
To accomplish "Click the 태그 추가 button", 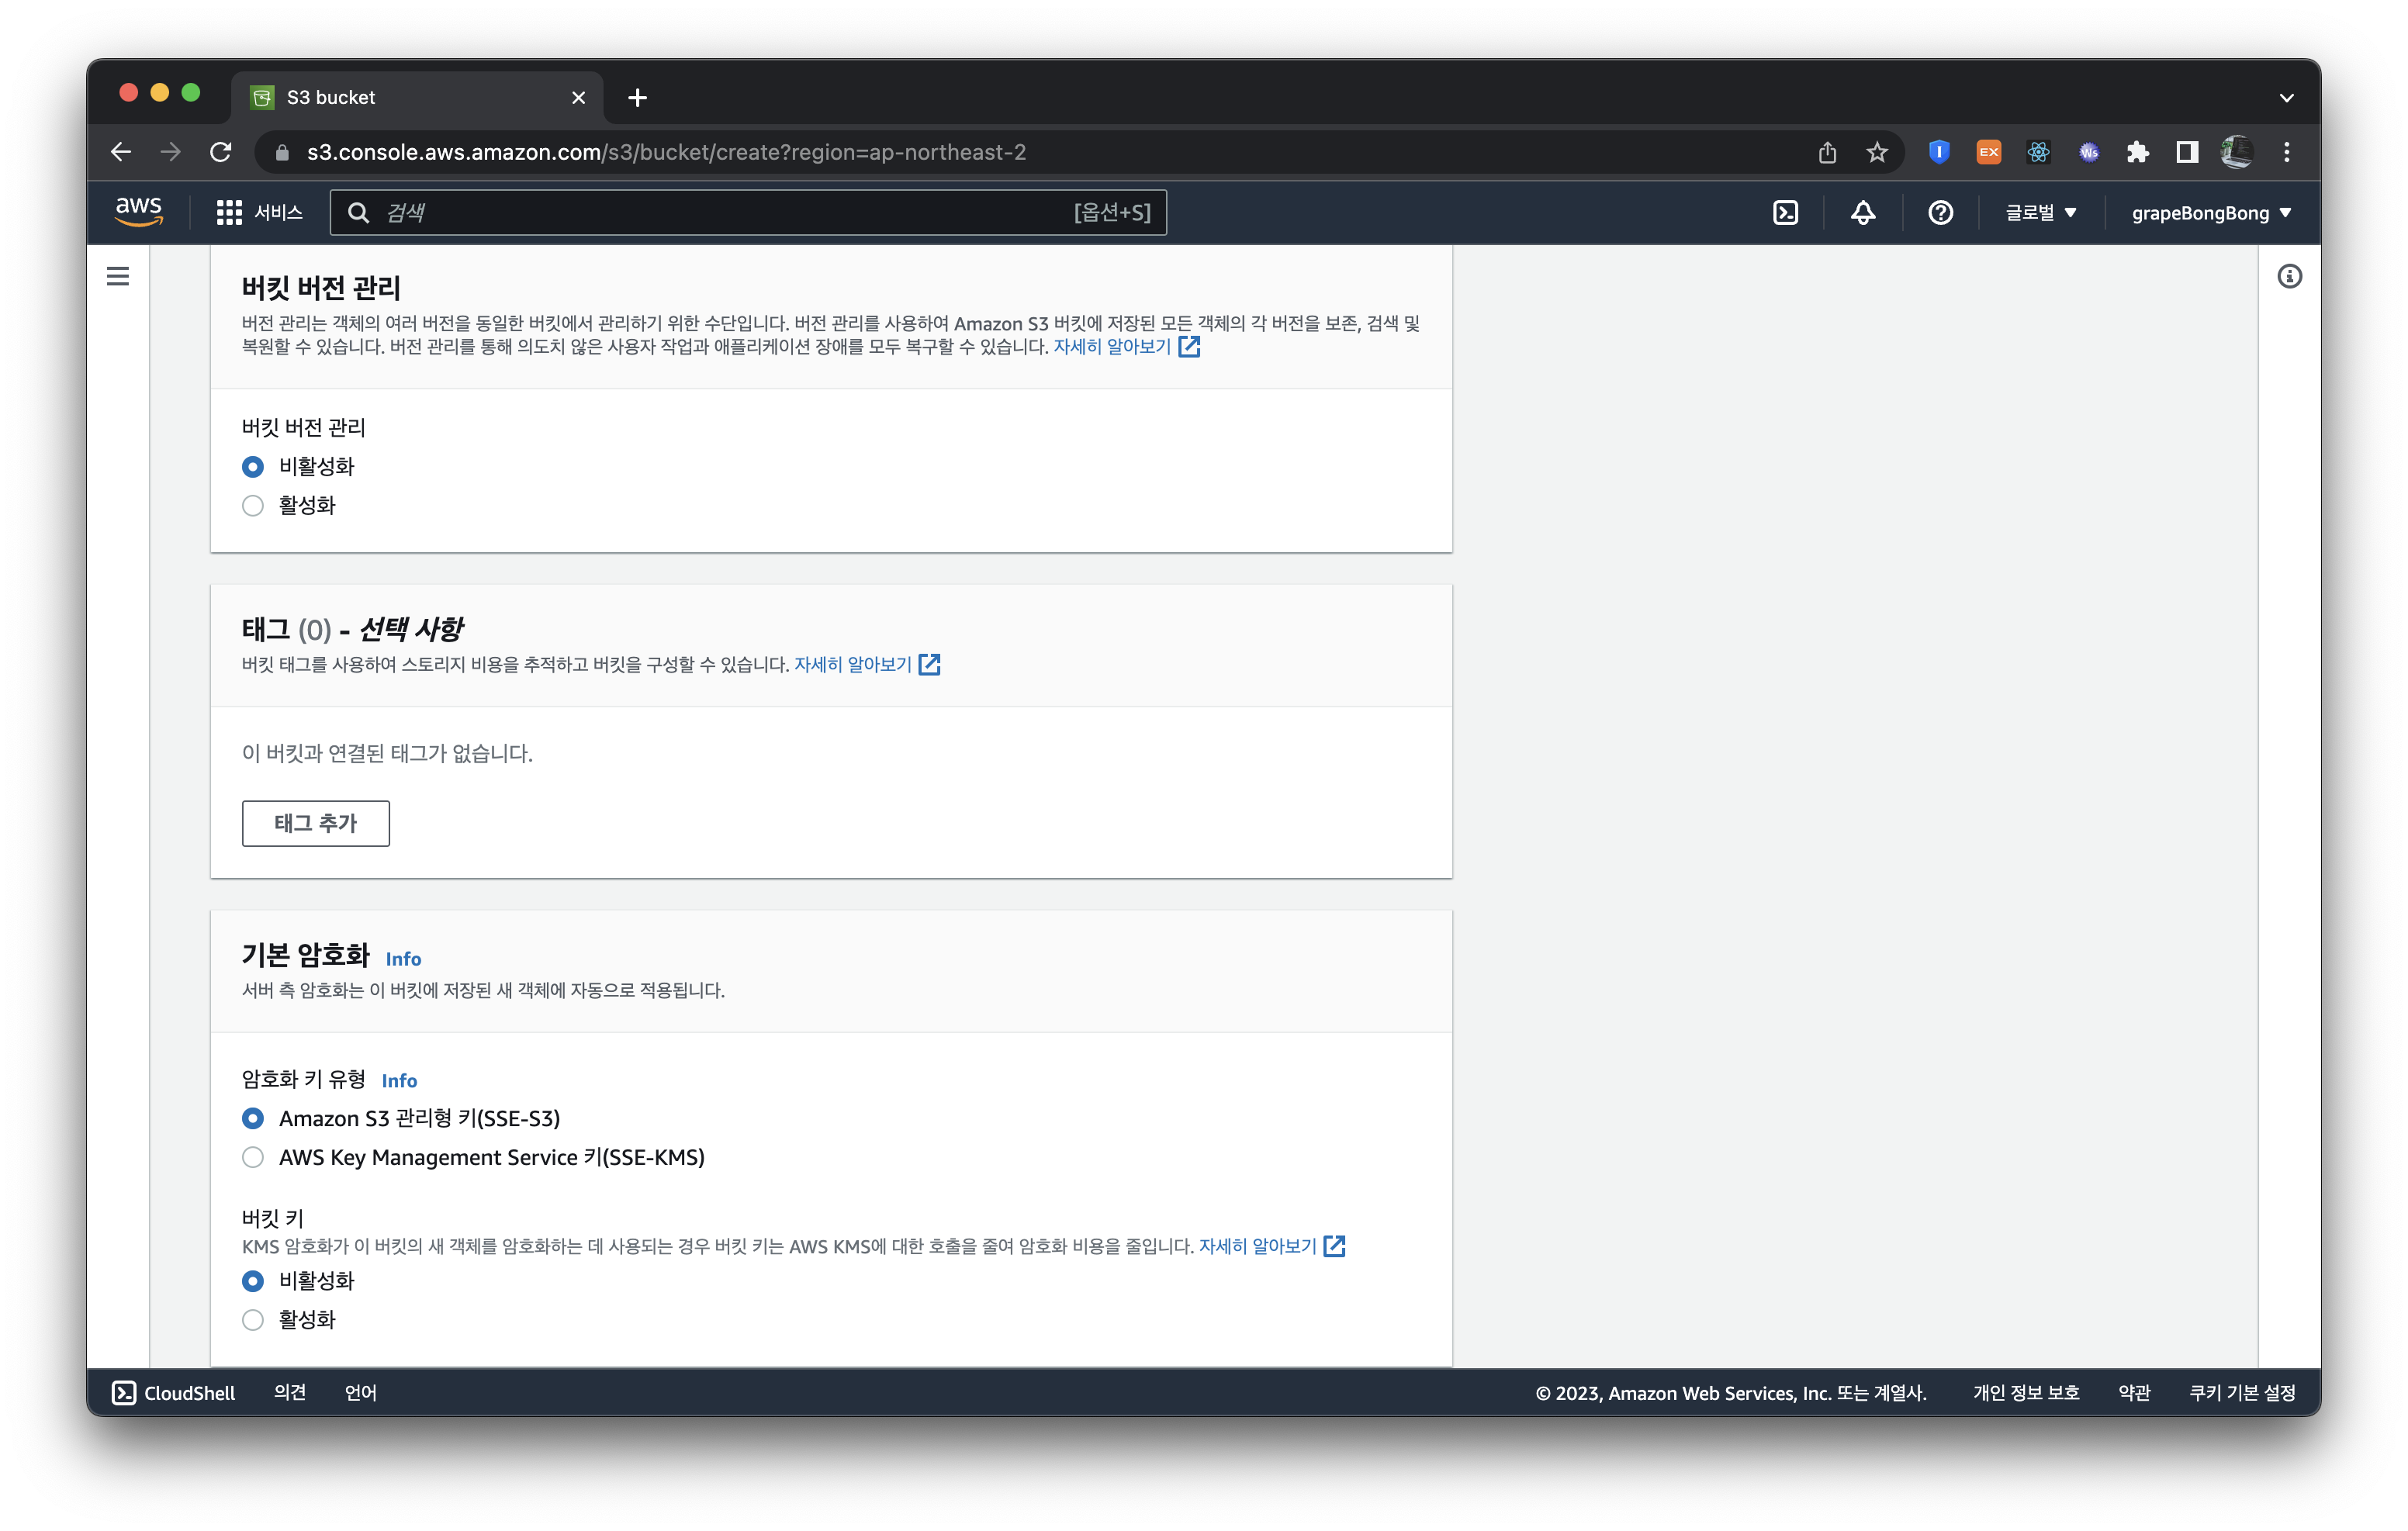I will [x=315, y=823].
